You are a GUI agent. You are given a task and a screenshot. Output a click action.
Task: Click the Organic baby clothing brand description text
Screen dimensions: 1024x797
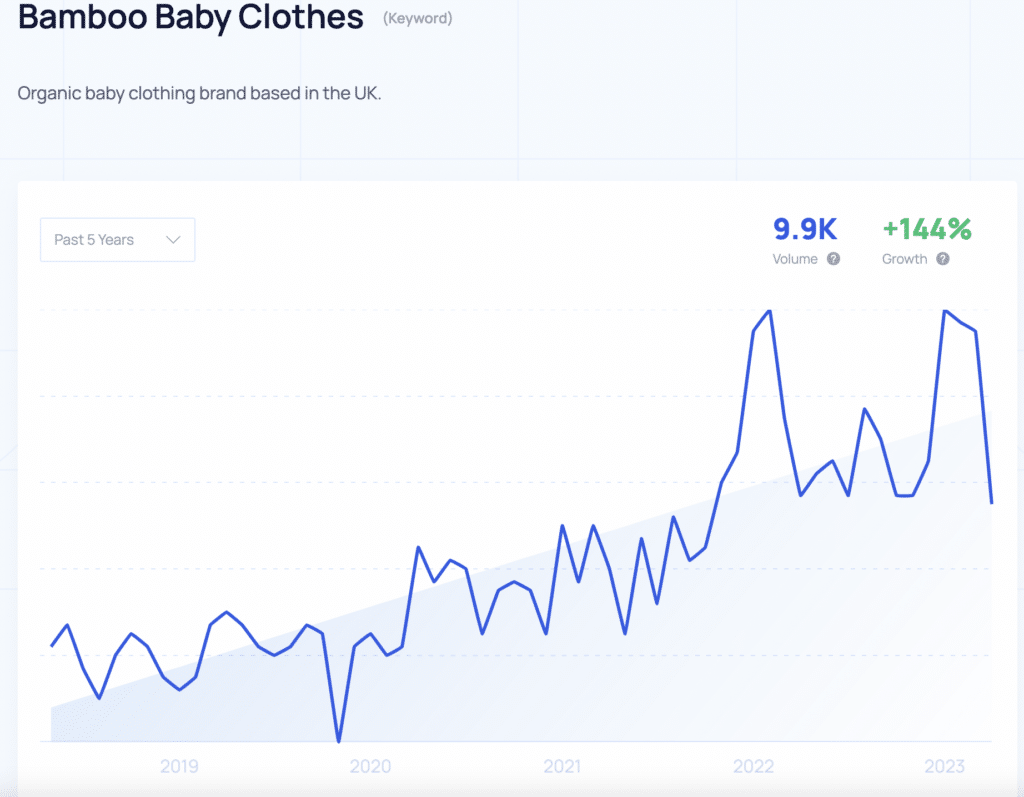(x=199, y=93)
